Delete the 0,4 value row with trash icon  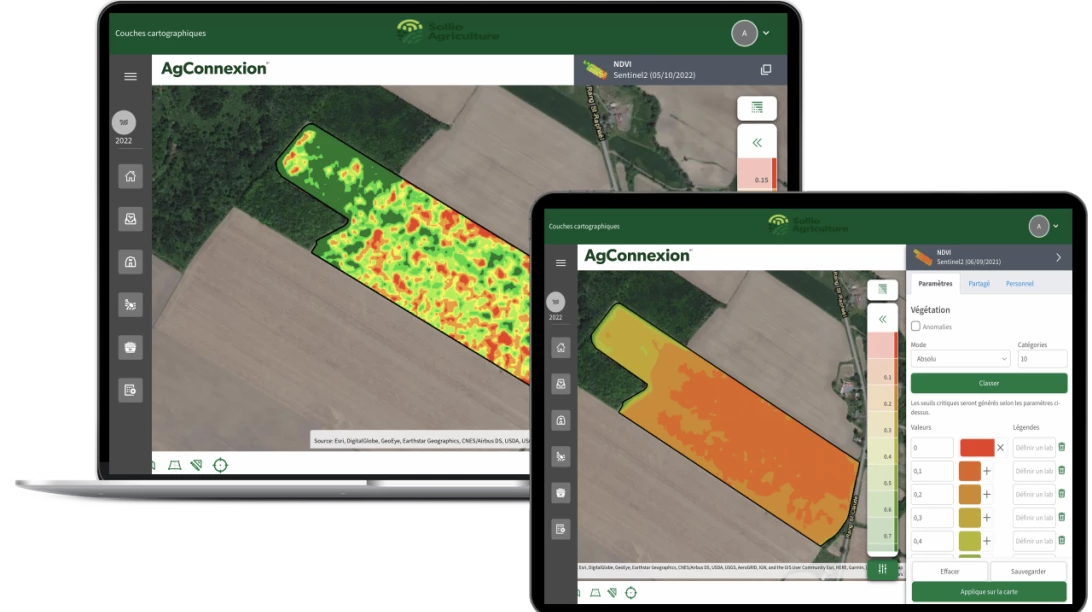pos(1061,540)
